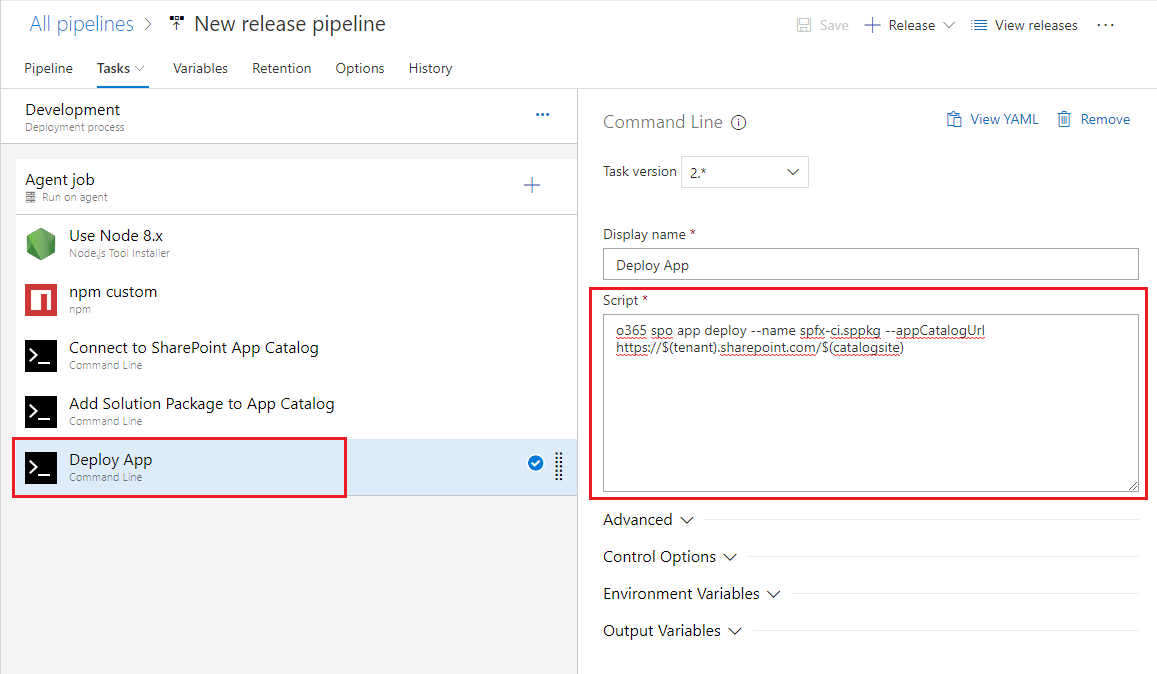Expand the Control Options section
The height and width of the screenshot is (674, 1157).
tap(670, 557)
